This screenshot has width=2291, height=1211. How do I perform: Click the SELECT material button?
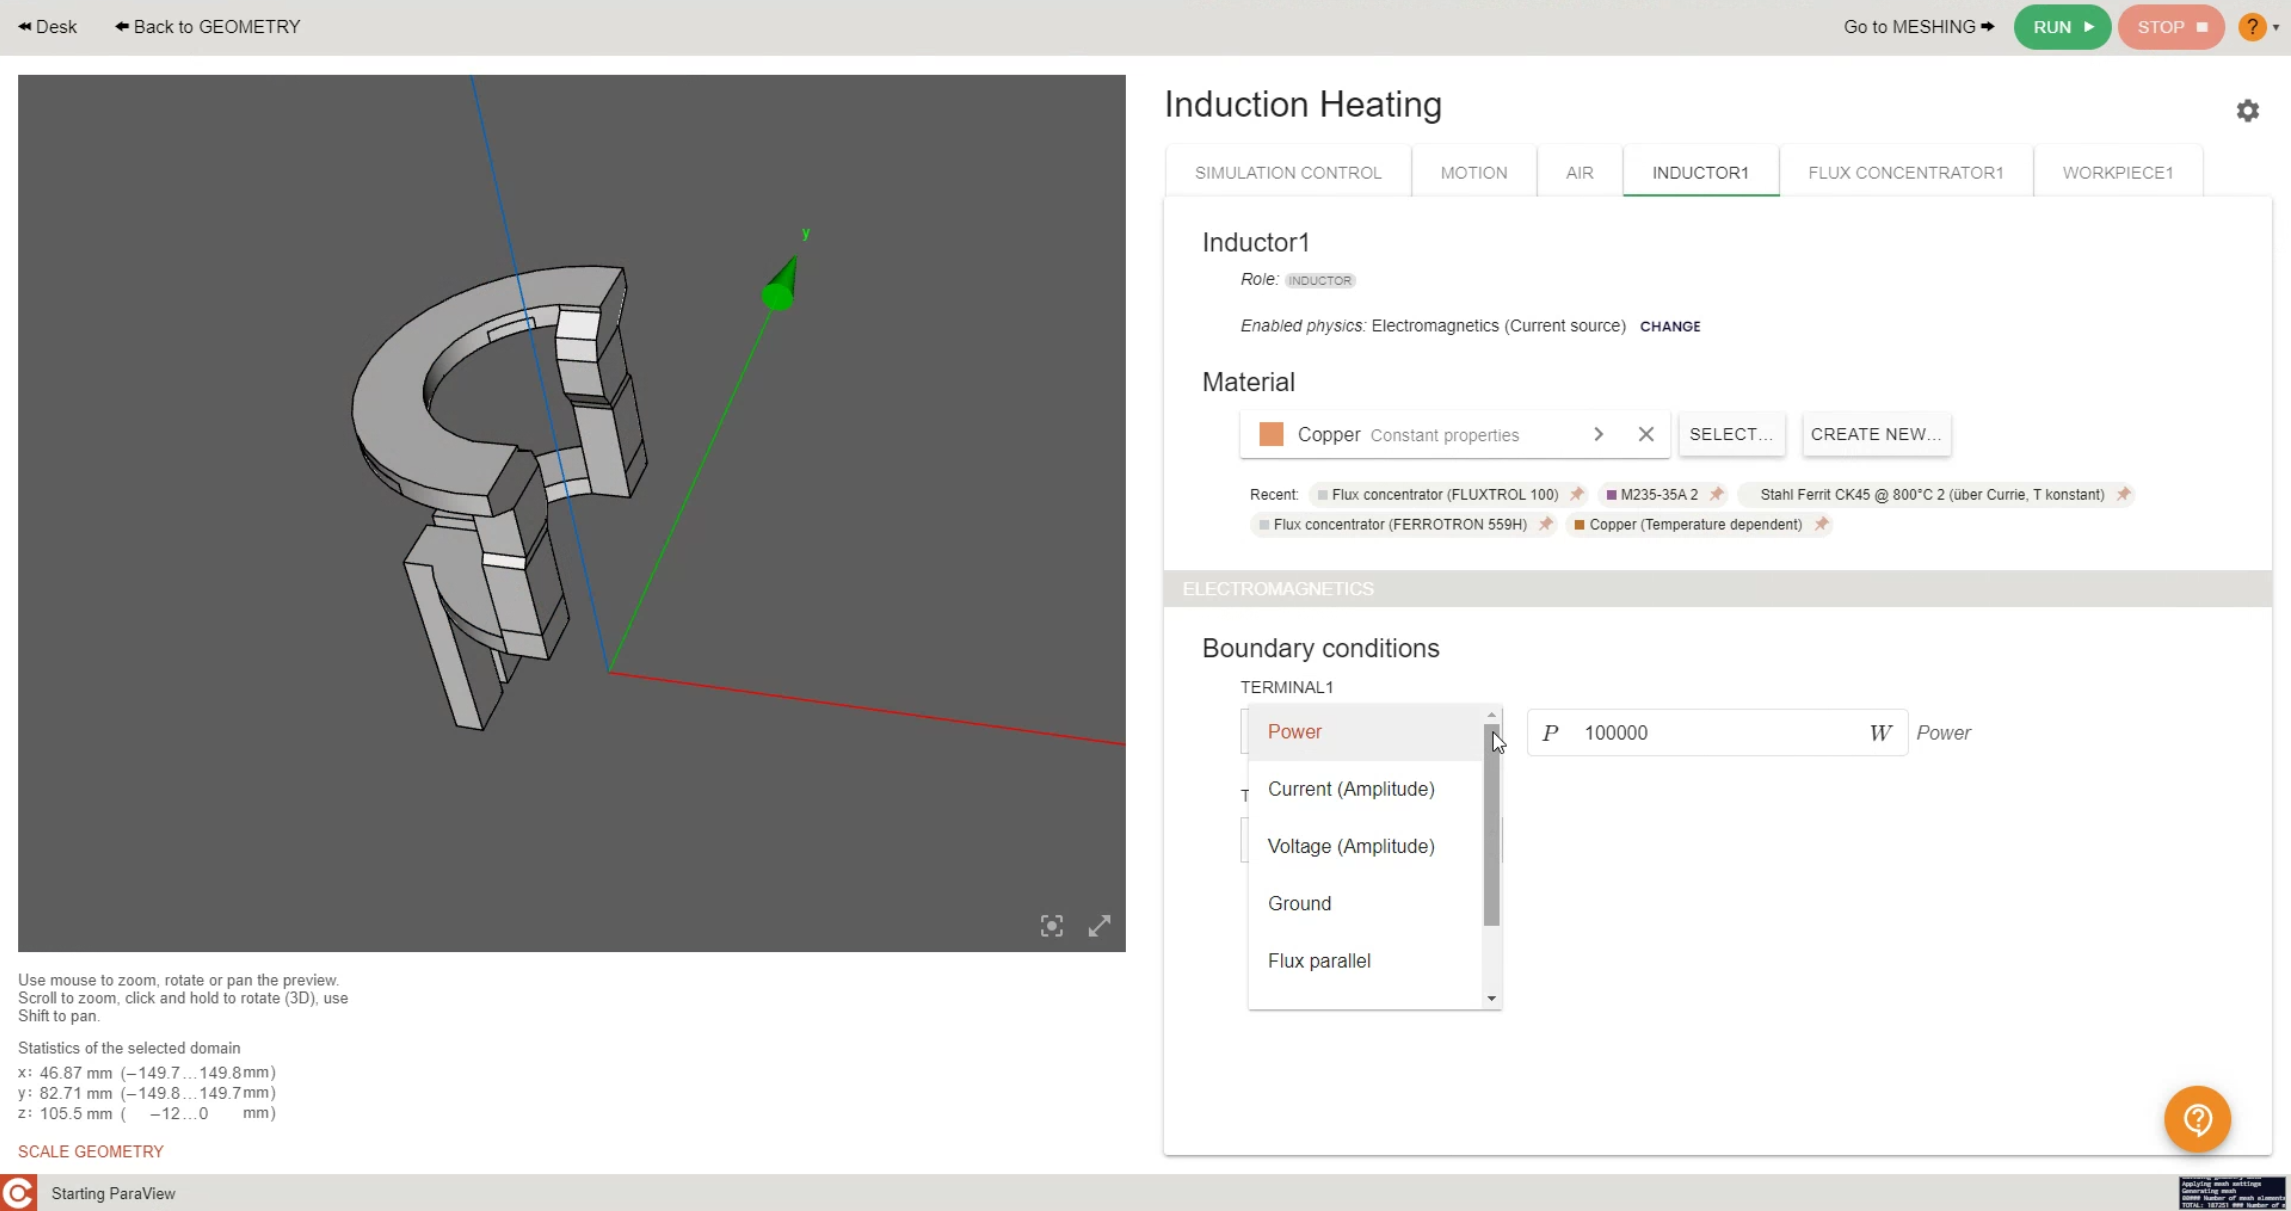tap(1730, 435)
